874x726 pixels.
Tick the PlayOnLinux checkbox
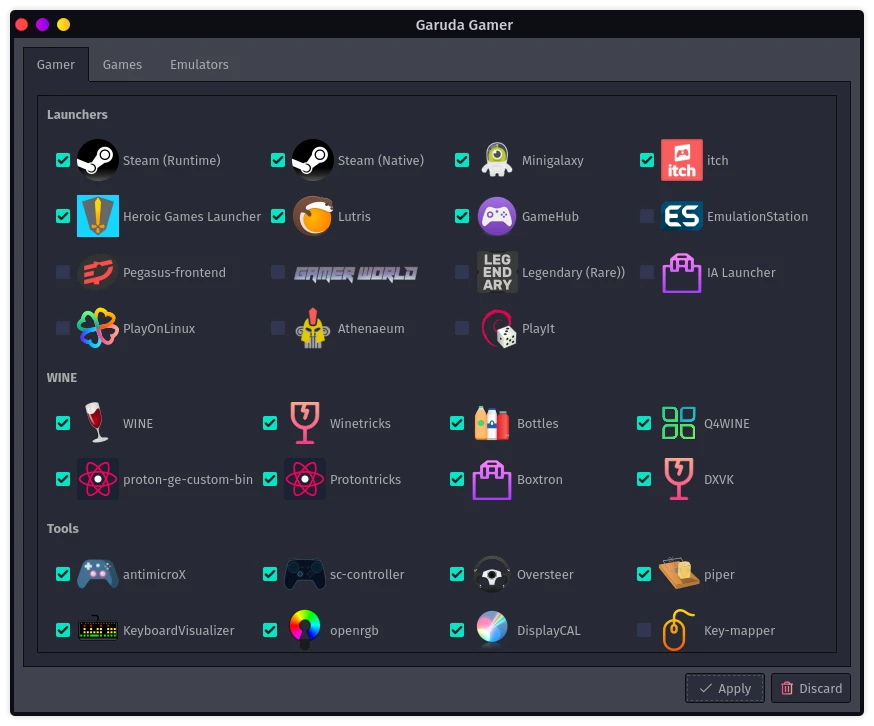[x=63, y=328]
